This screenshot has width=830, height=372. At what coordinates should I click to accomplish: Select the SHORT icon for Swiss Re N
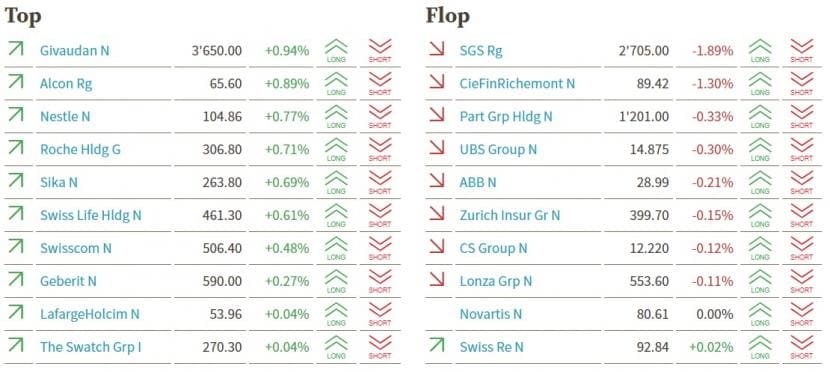tap(801, 347)
